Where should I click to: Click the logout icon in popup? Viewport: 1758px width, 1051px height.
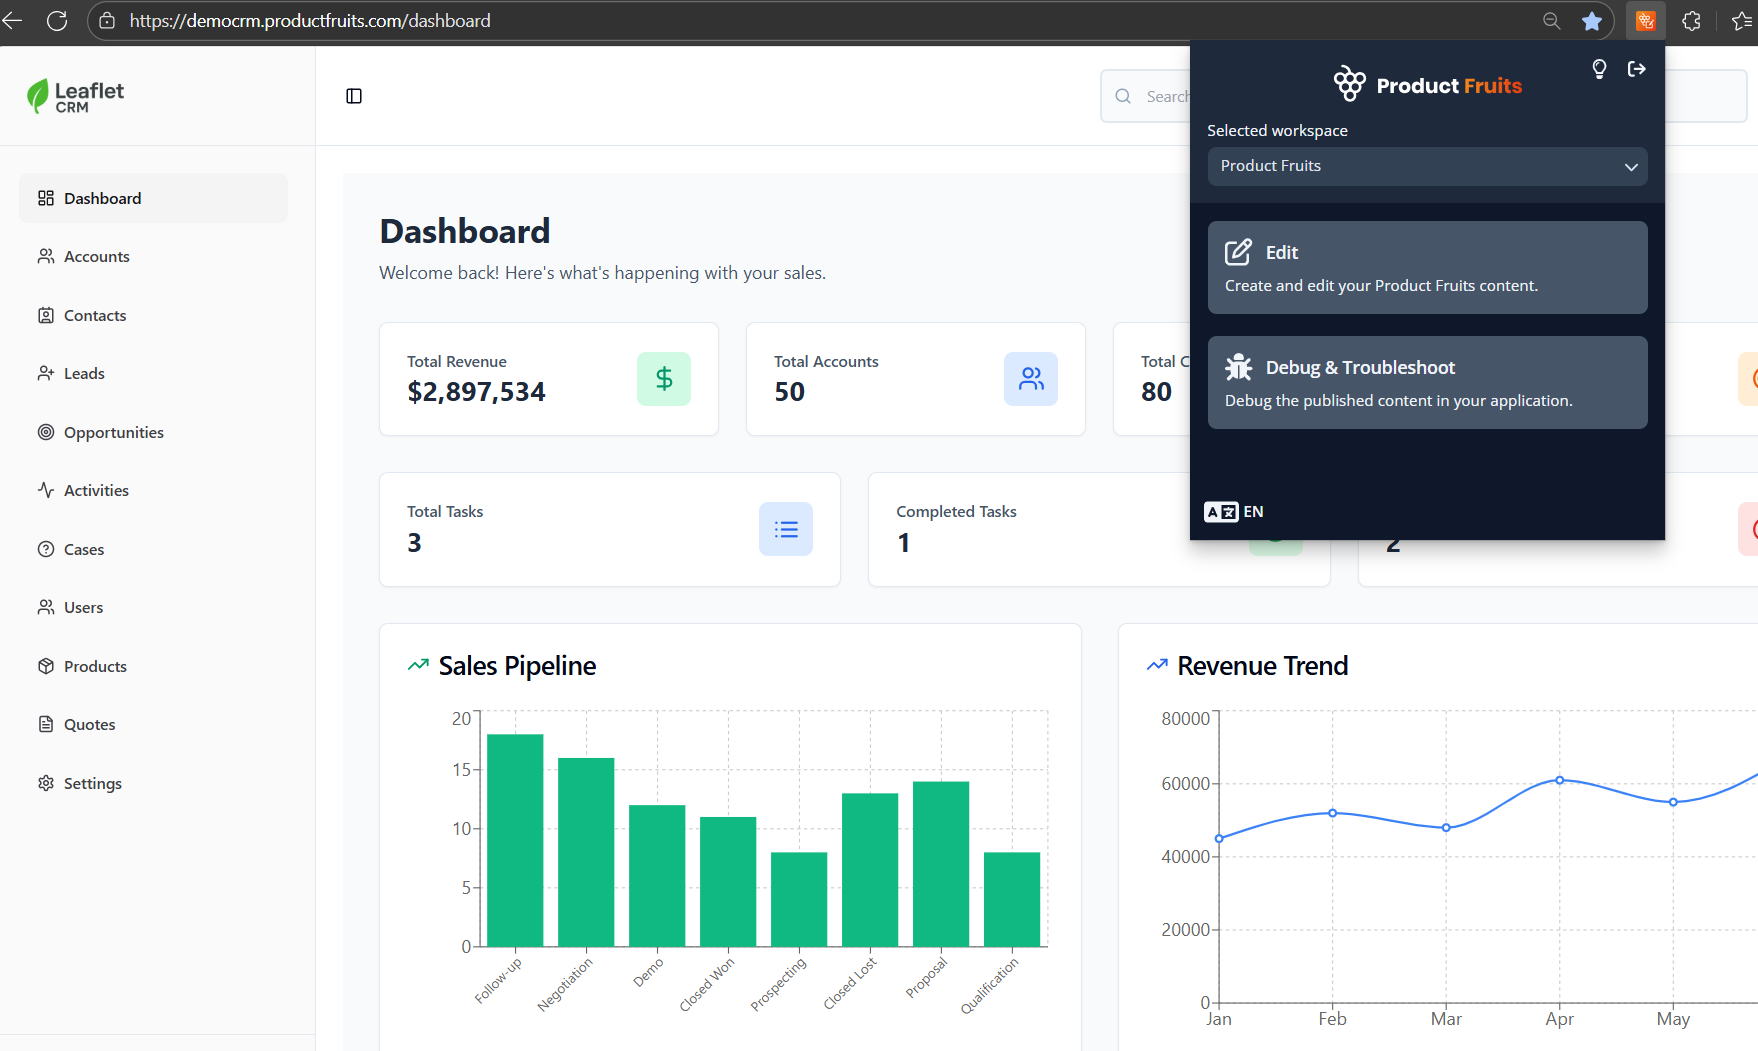click(1636, 69)
